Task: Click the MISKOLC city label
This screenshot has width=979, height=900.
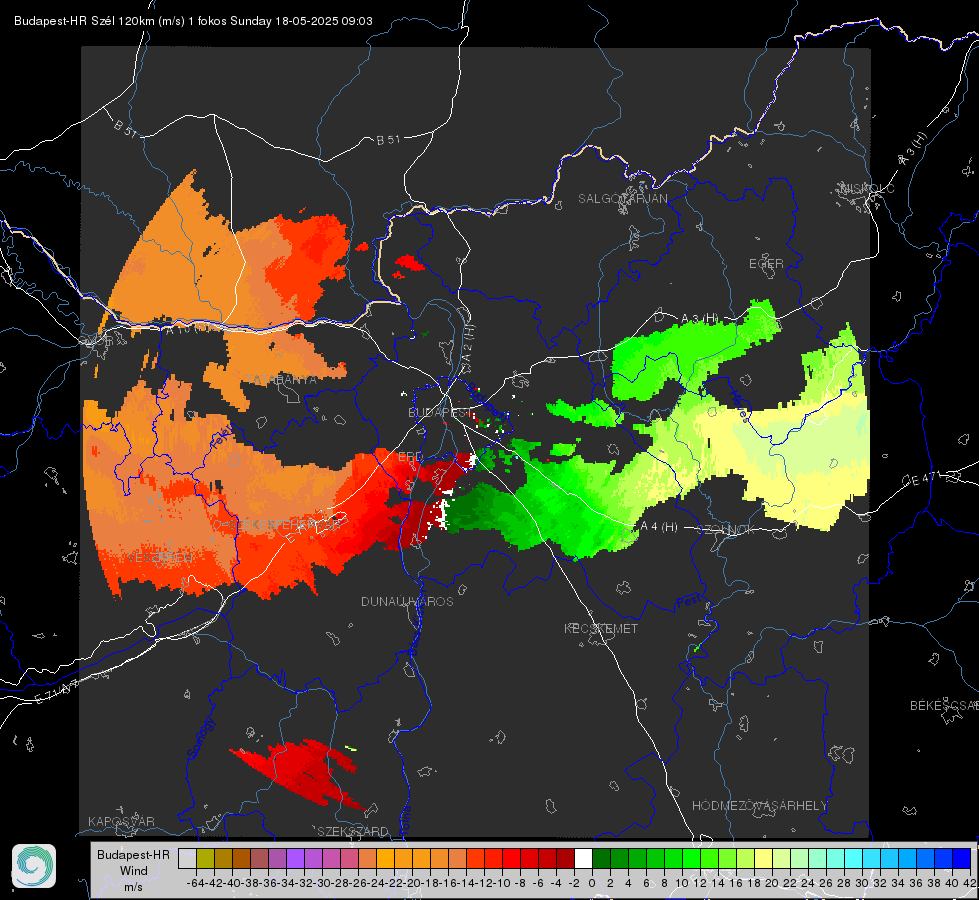Action: point(867,188)
